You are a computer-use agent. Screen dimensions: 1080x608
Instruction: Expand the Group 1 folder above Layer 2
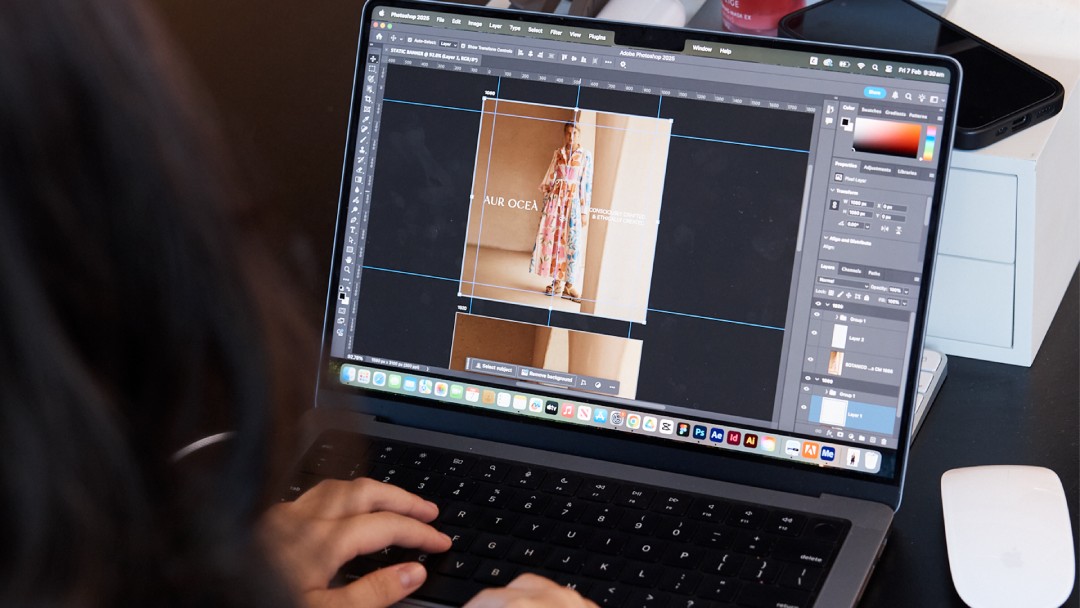[836, 317]
